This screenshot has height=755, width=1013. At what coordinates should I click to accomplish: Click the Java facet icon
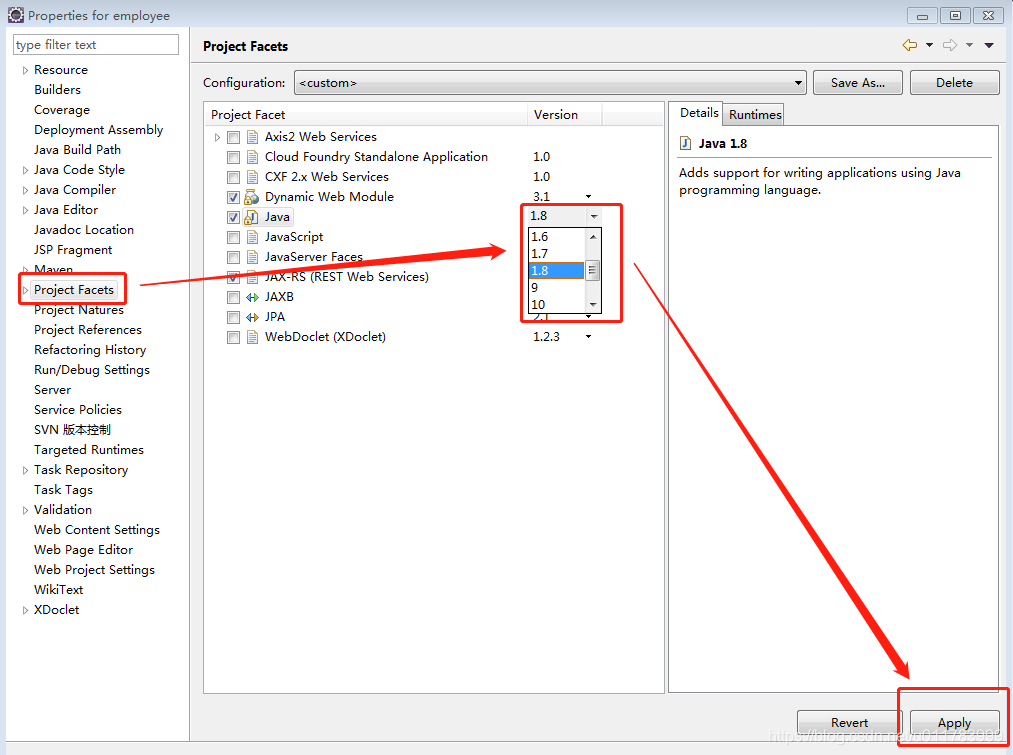pos(251,217)
